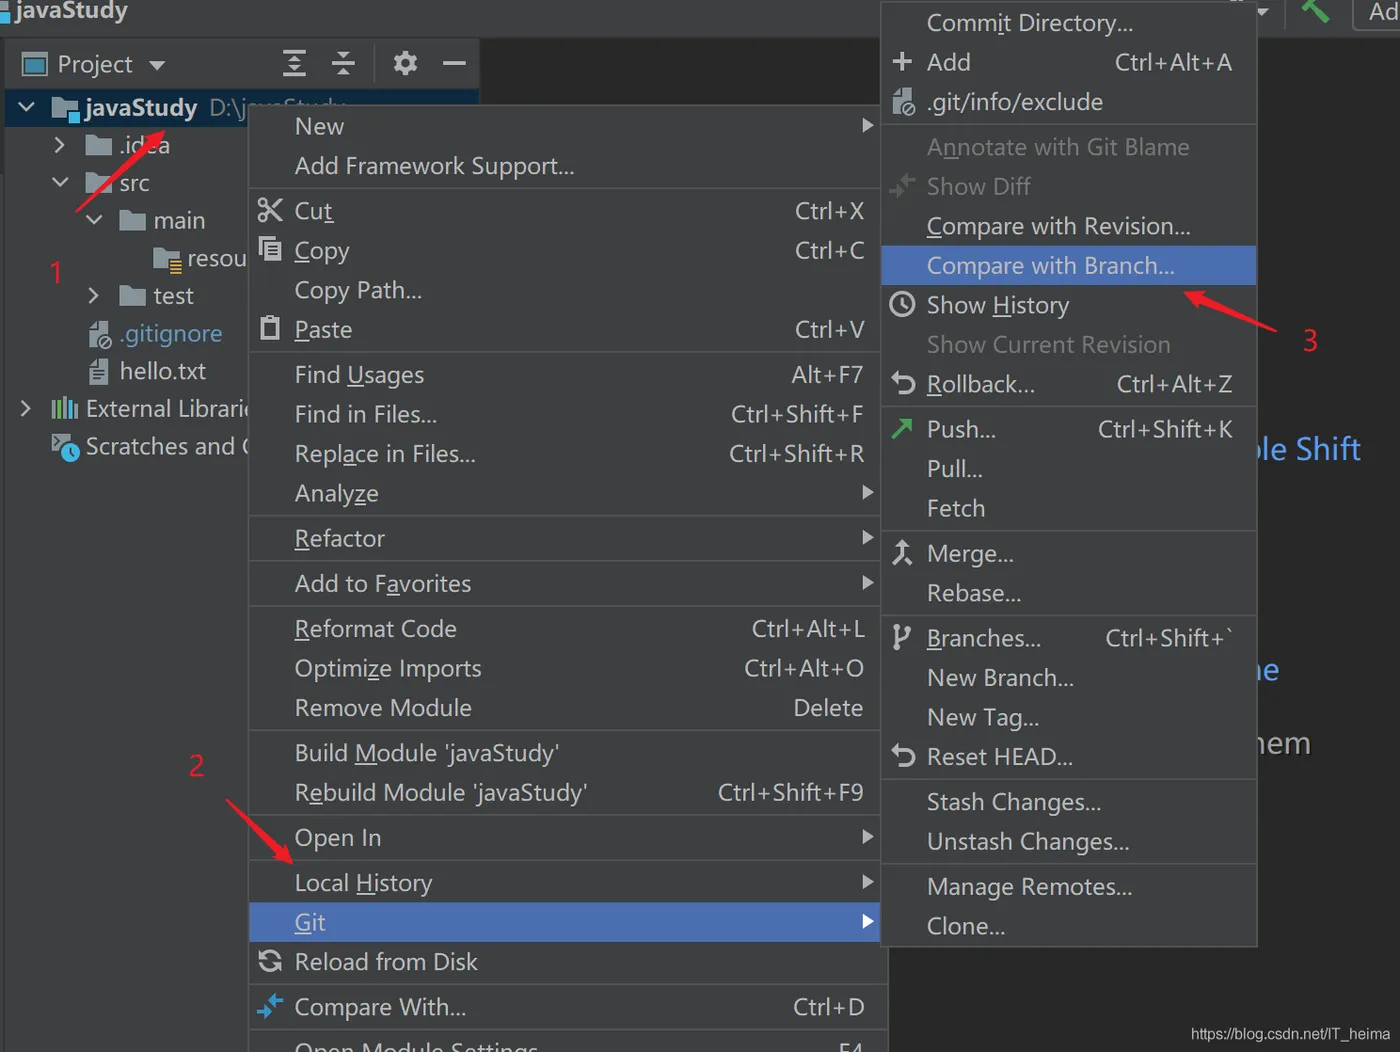Click the merge icon beside Merge
The height and width of the screenshot is (1052, 1400).
902,552
